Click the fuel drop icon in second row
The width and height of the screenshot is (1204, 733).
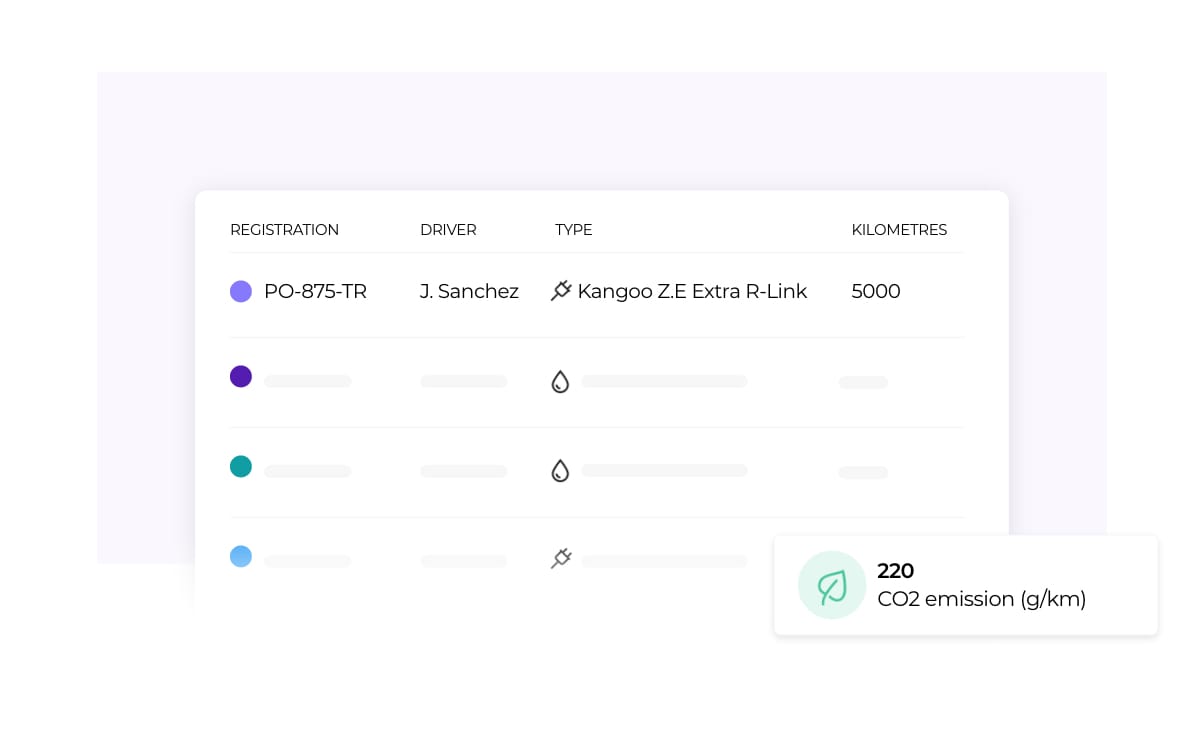pos(560,381)
